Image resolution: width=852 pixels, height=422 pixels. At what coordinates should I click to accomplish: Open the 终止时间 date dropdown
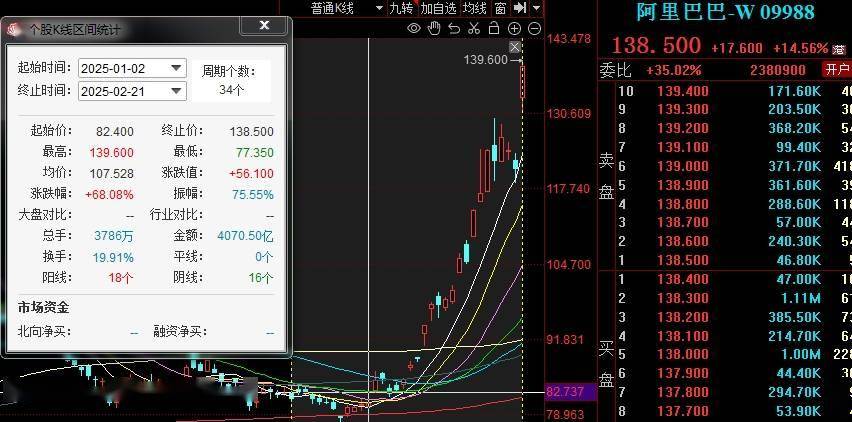point(176,91)
